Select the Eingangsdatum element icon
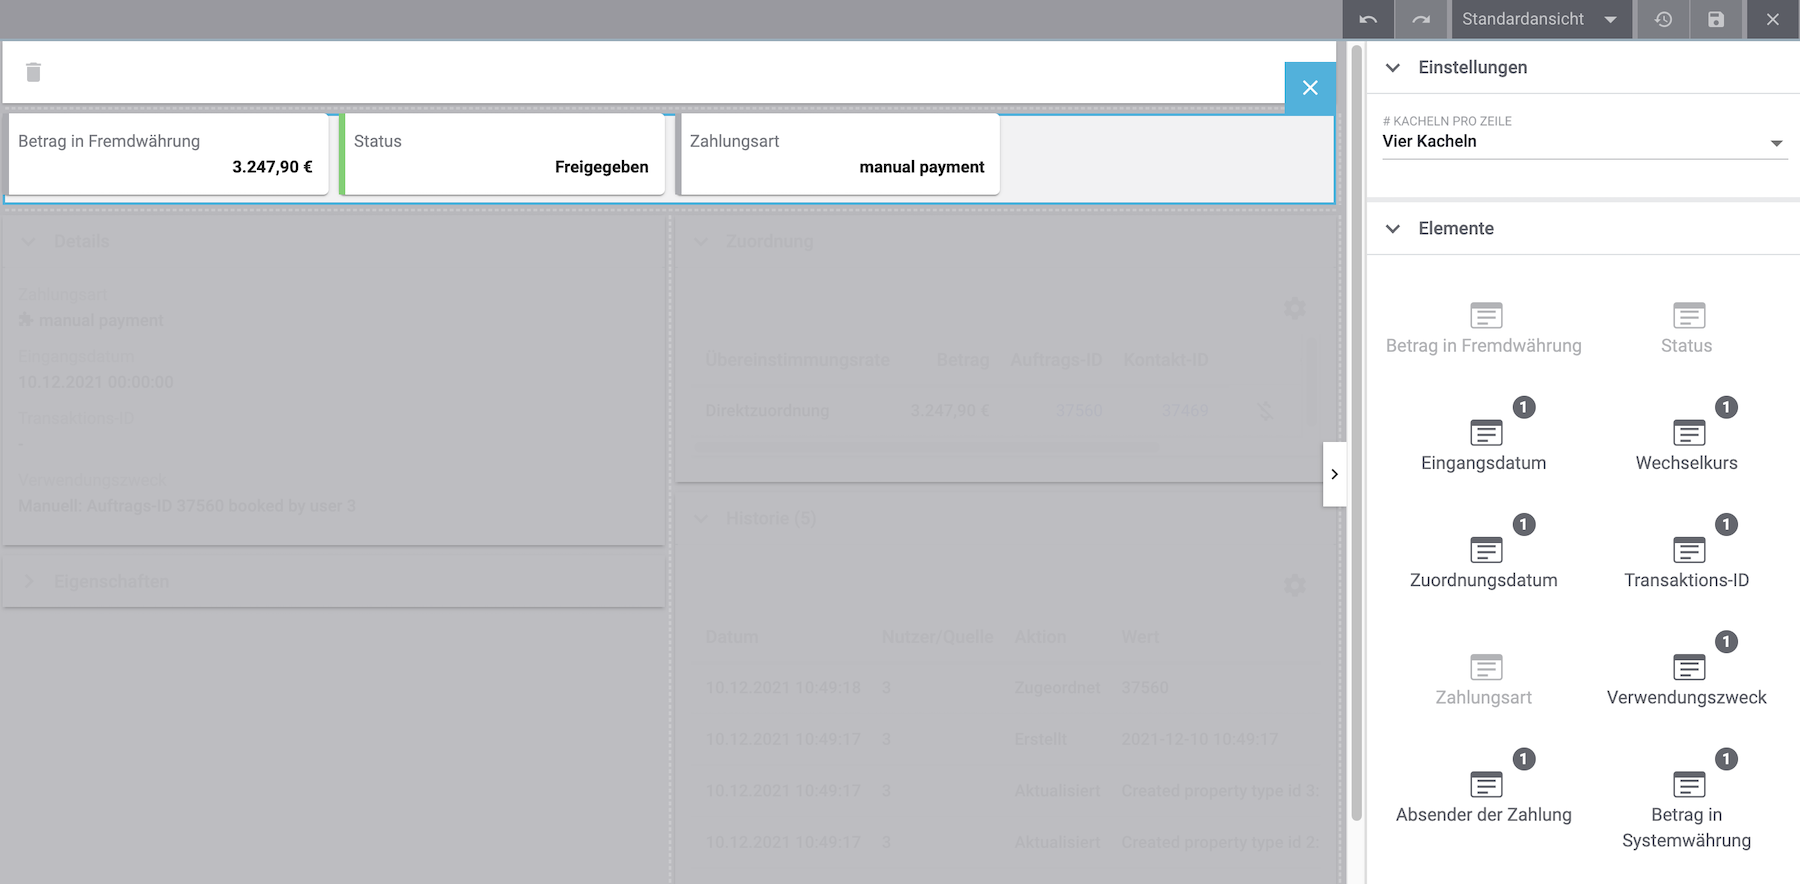 click(x=1485, y=434)
